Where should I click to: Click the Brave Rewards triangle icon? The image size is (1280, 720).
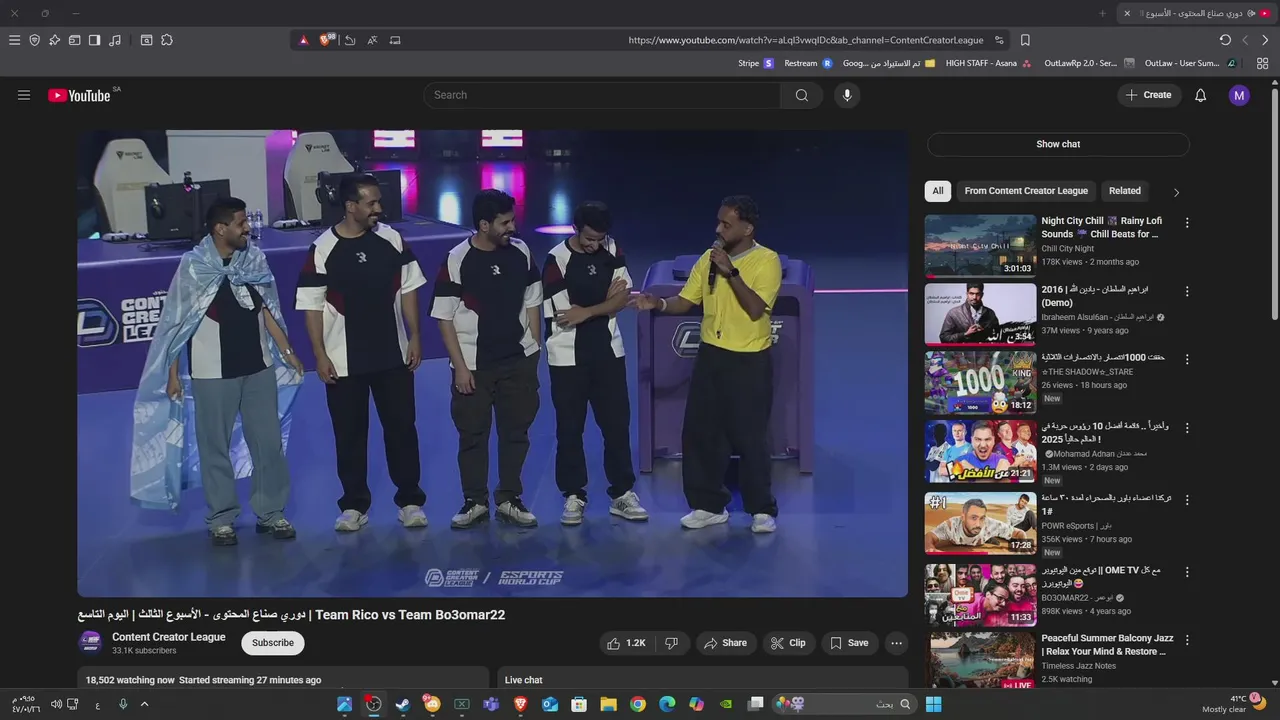(304, 40)
